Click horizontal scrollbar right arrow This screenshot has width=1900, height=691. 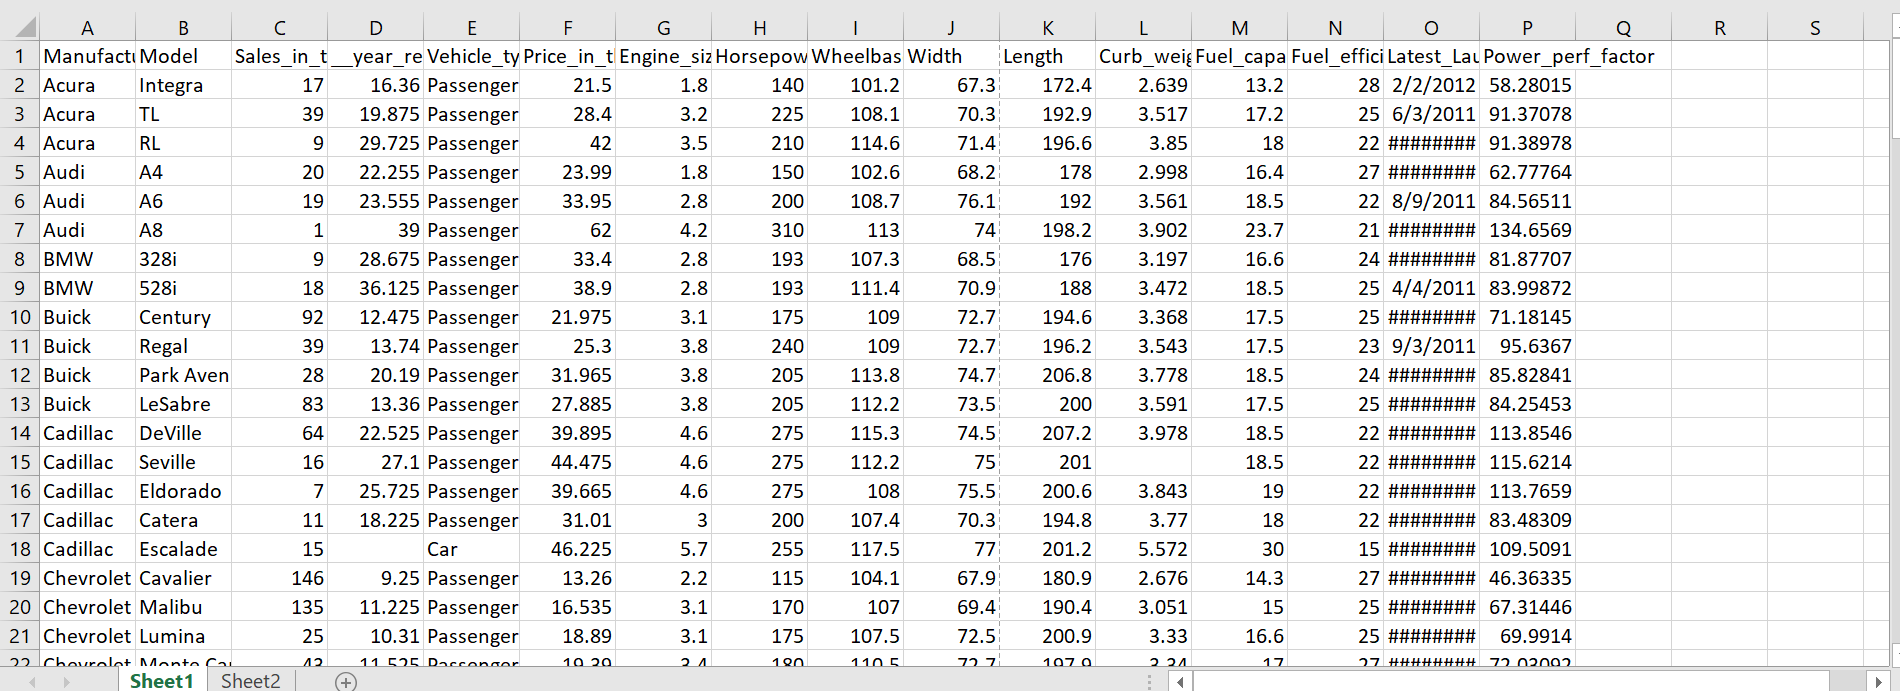click(x=1878, y=682)
